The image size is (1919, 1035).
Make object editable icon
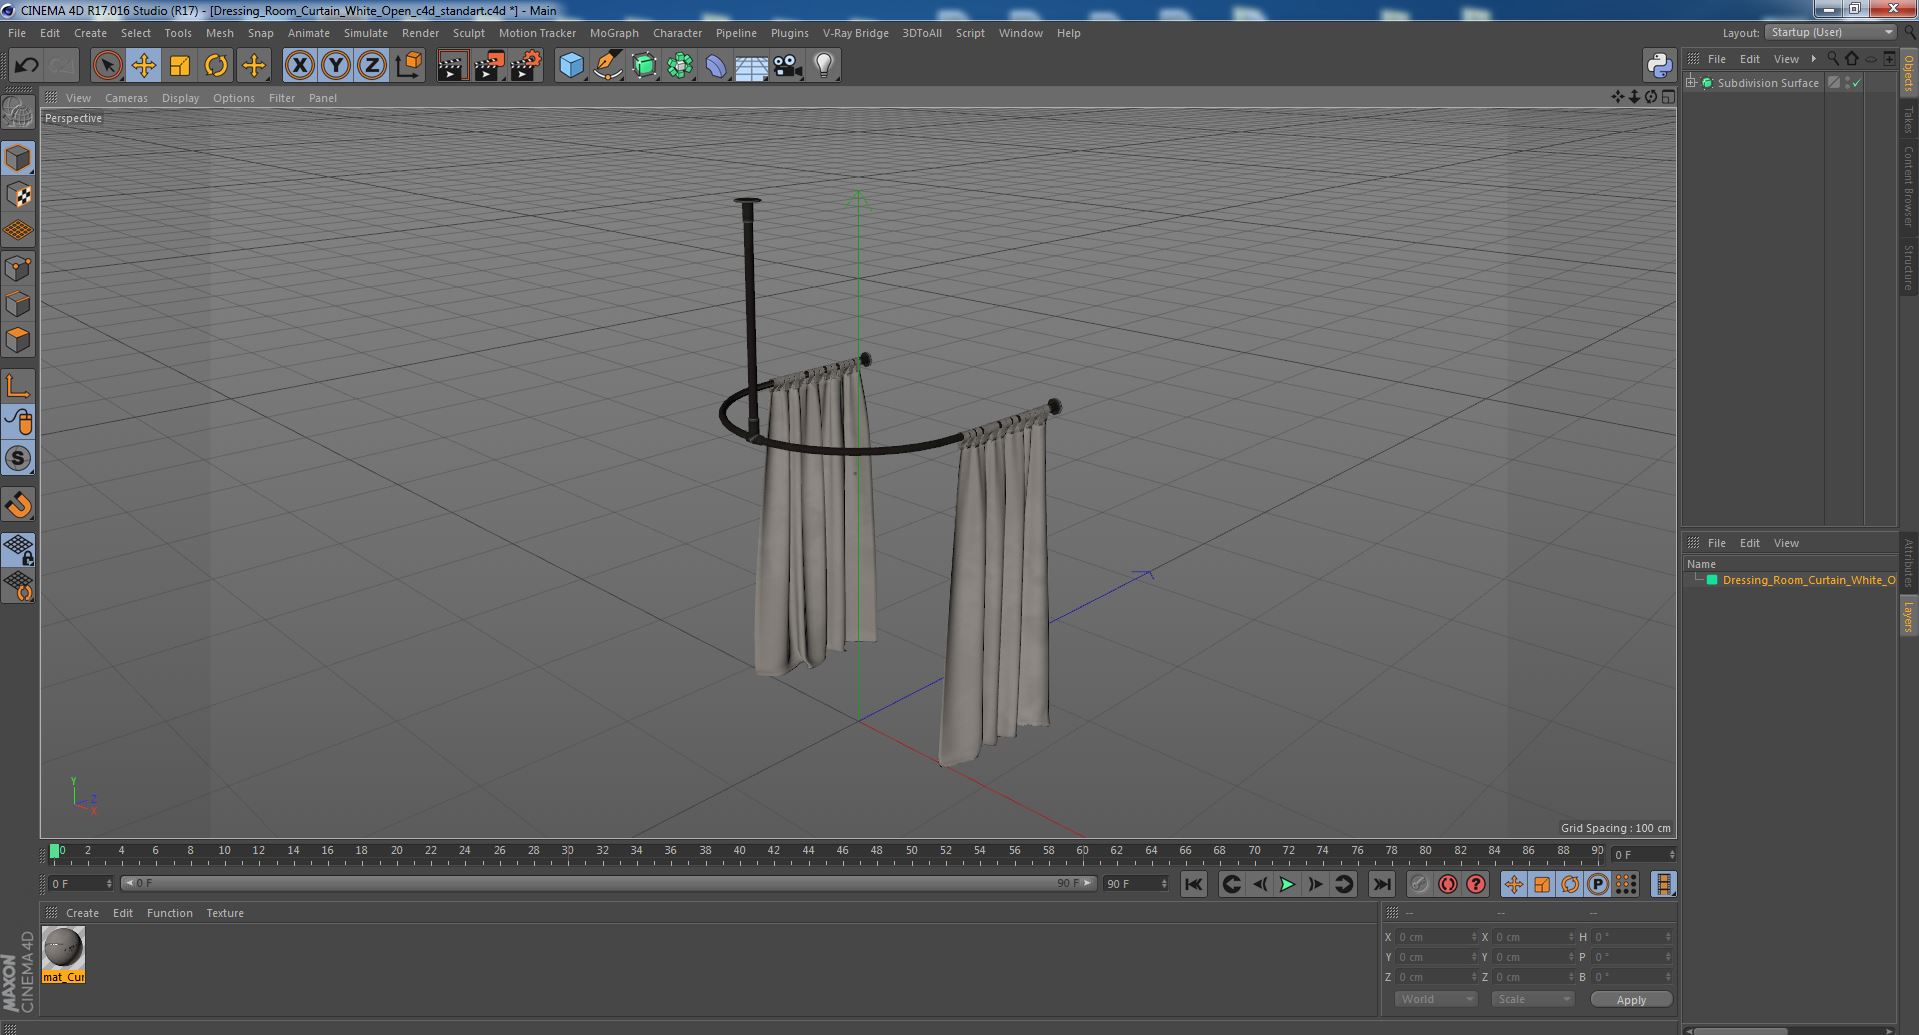click(18, 112)
